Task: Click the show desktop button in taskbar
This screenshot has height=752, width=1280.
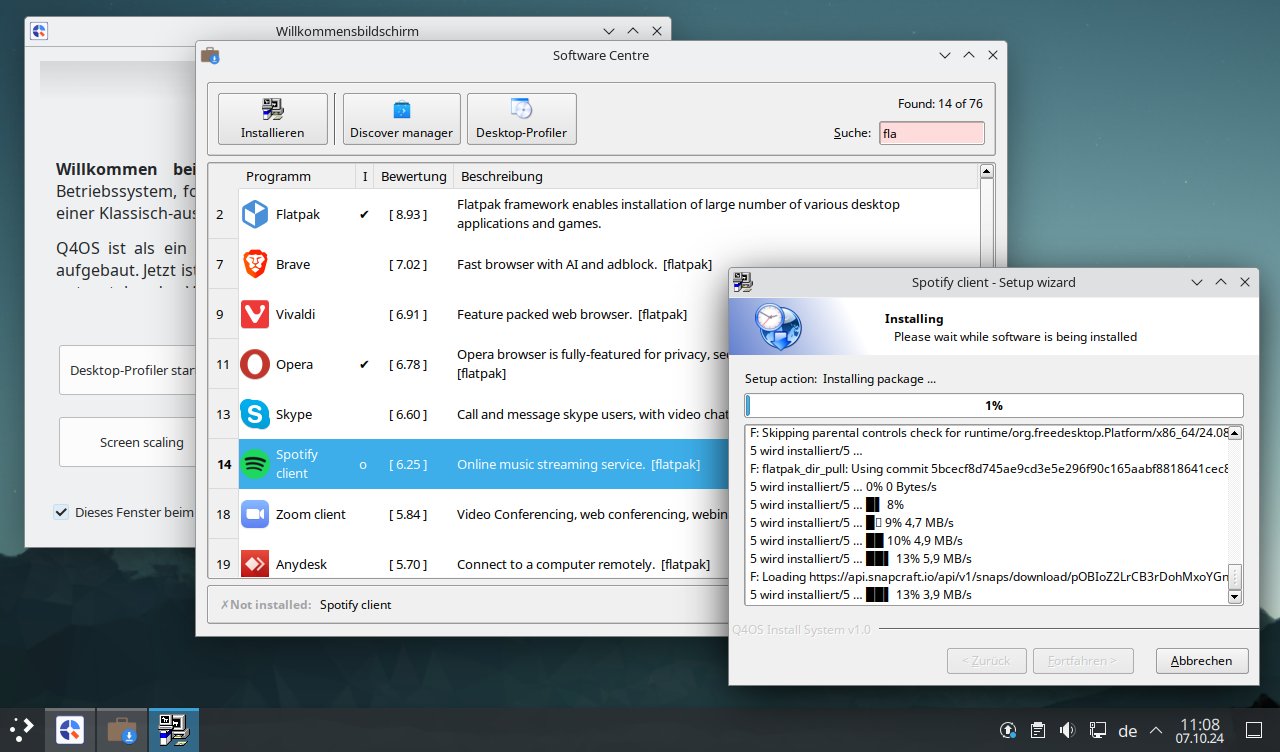Action: tap(1254, 730)
